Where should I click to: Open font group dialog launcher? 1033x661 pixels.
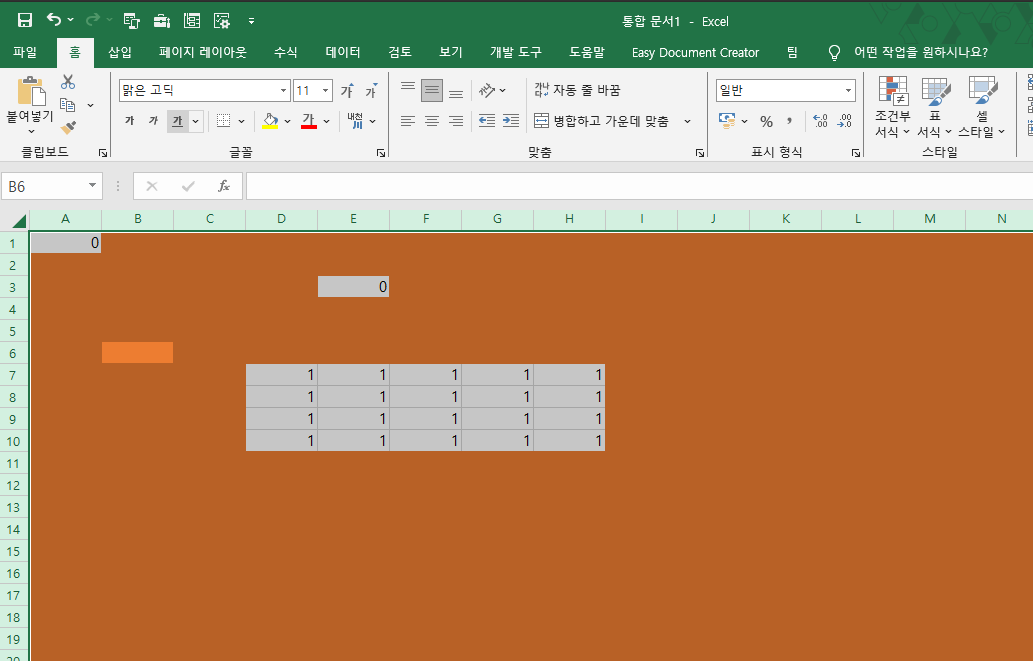(381, 153)
